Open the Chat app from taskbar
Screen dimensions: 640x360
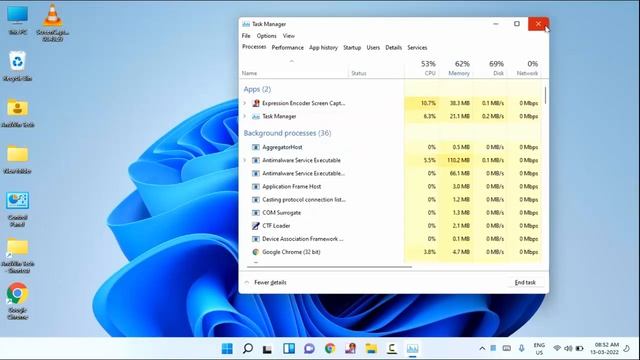(x=309, y=348)
